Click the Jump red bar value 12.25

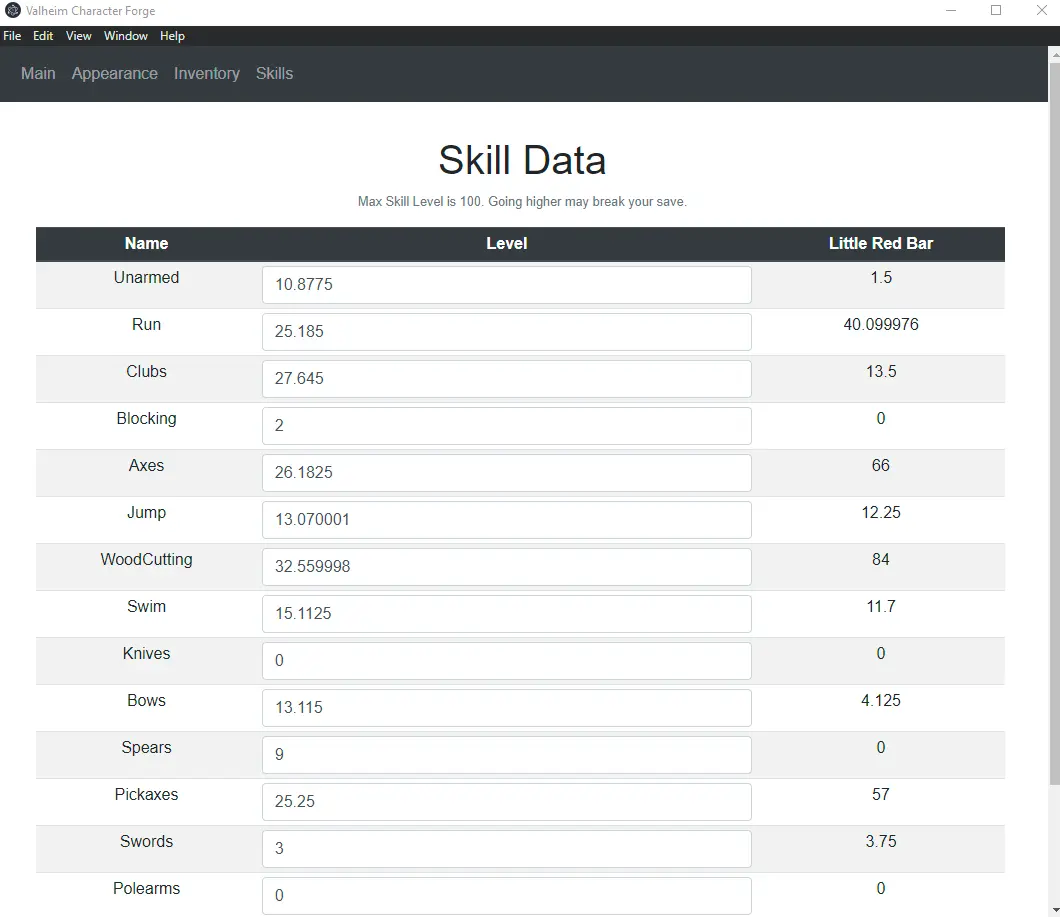pos(881,513)
